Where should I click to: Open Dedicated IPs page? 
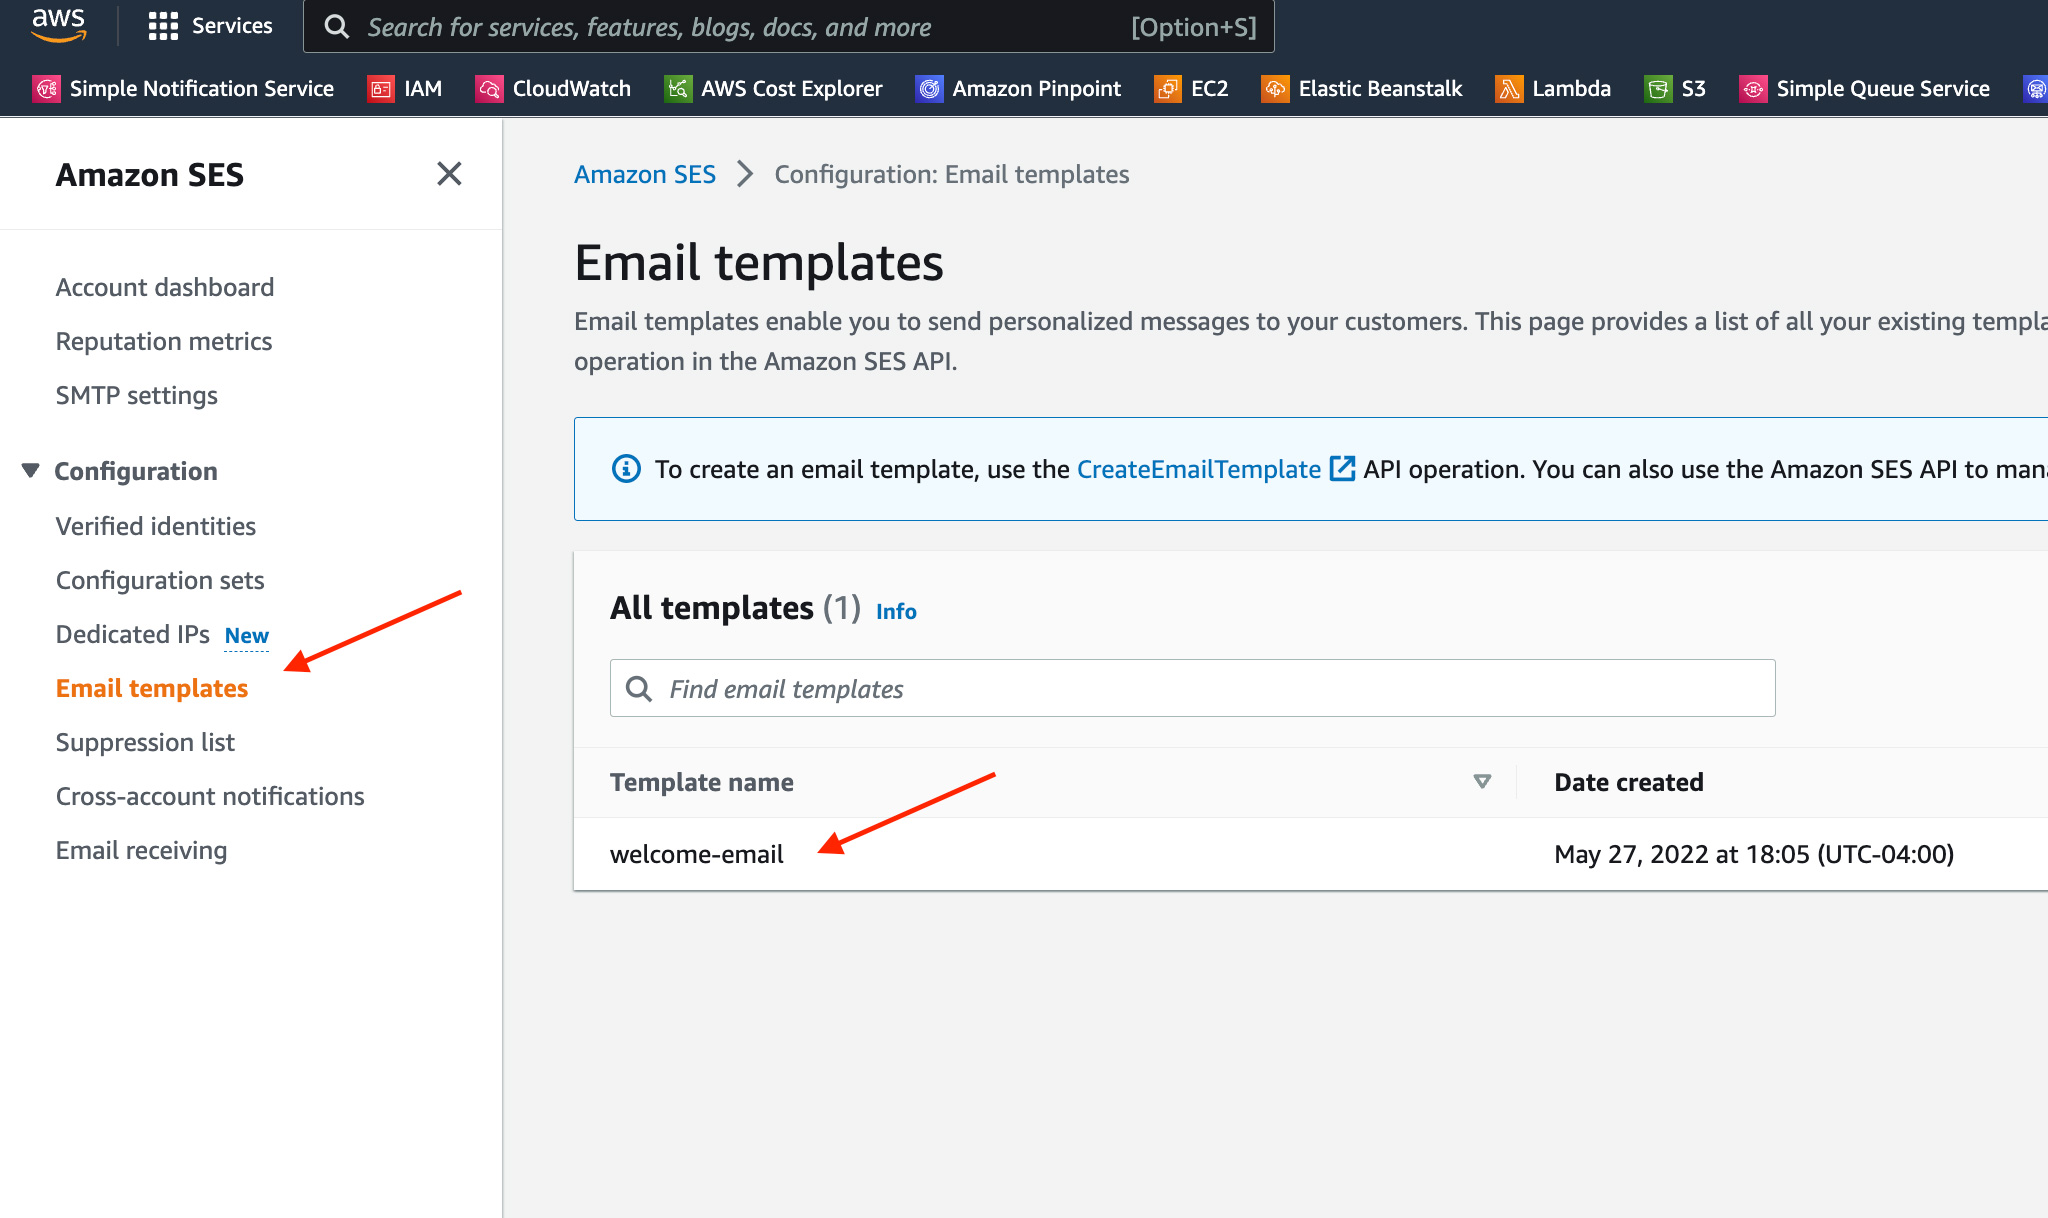[x=133, y=634]
